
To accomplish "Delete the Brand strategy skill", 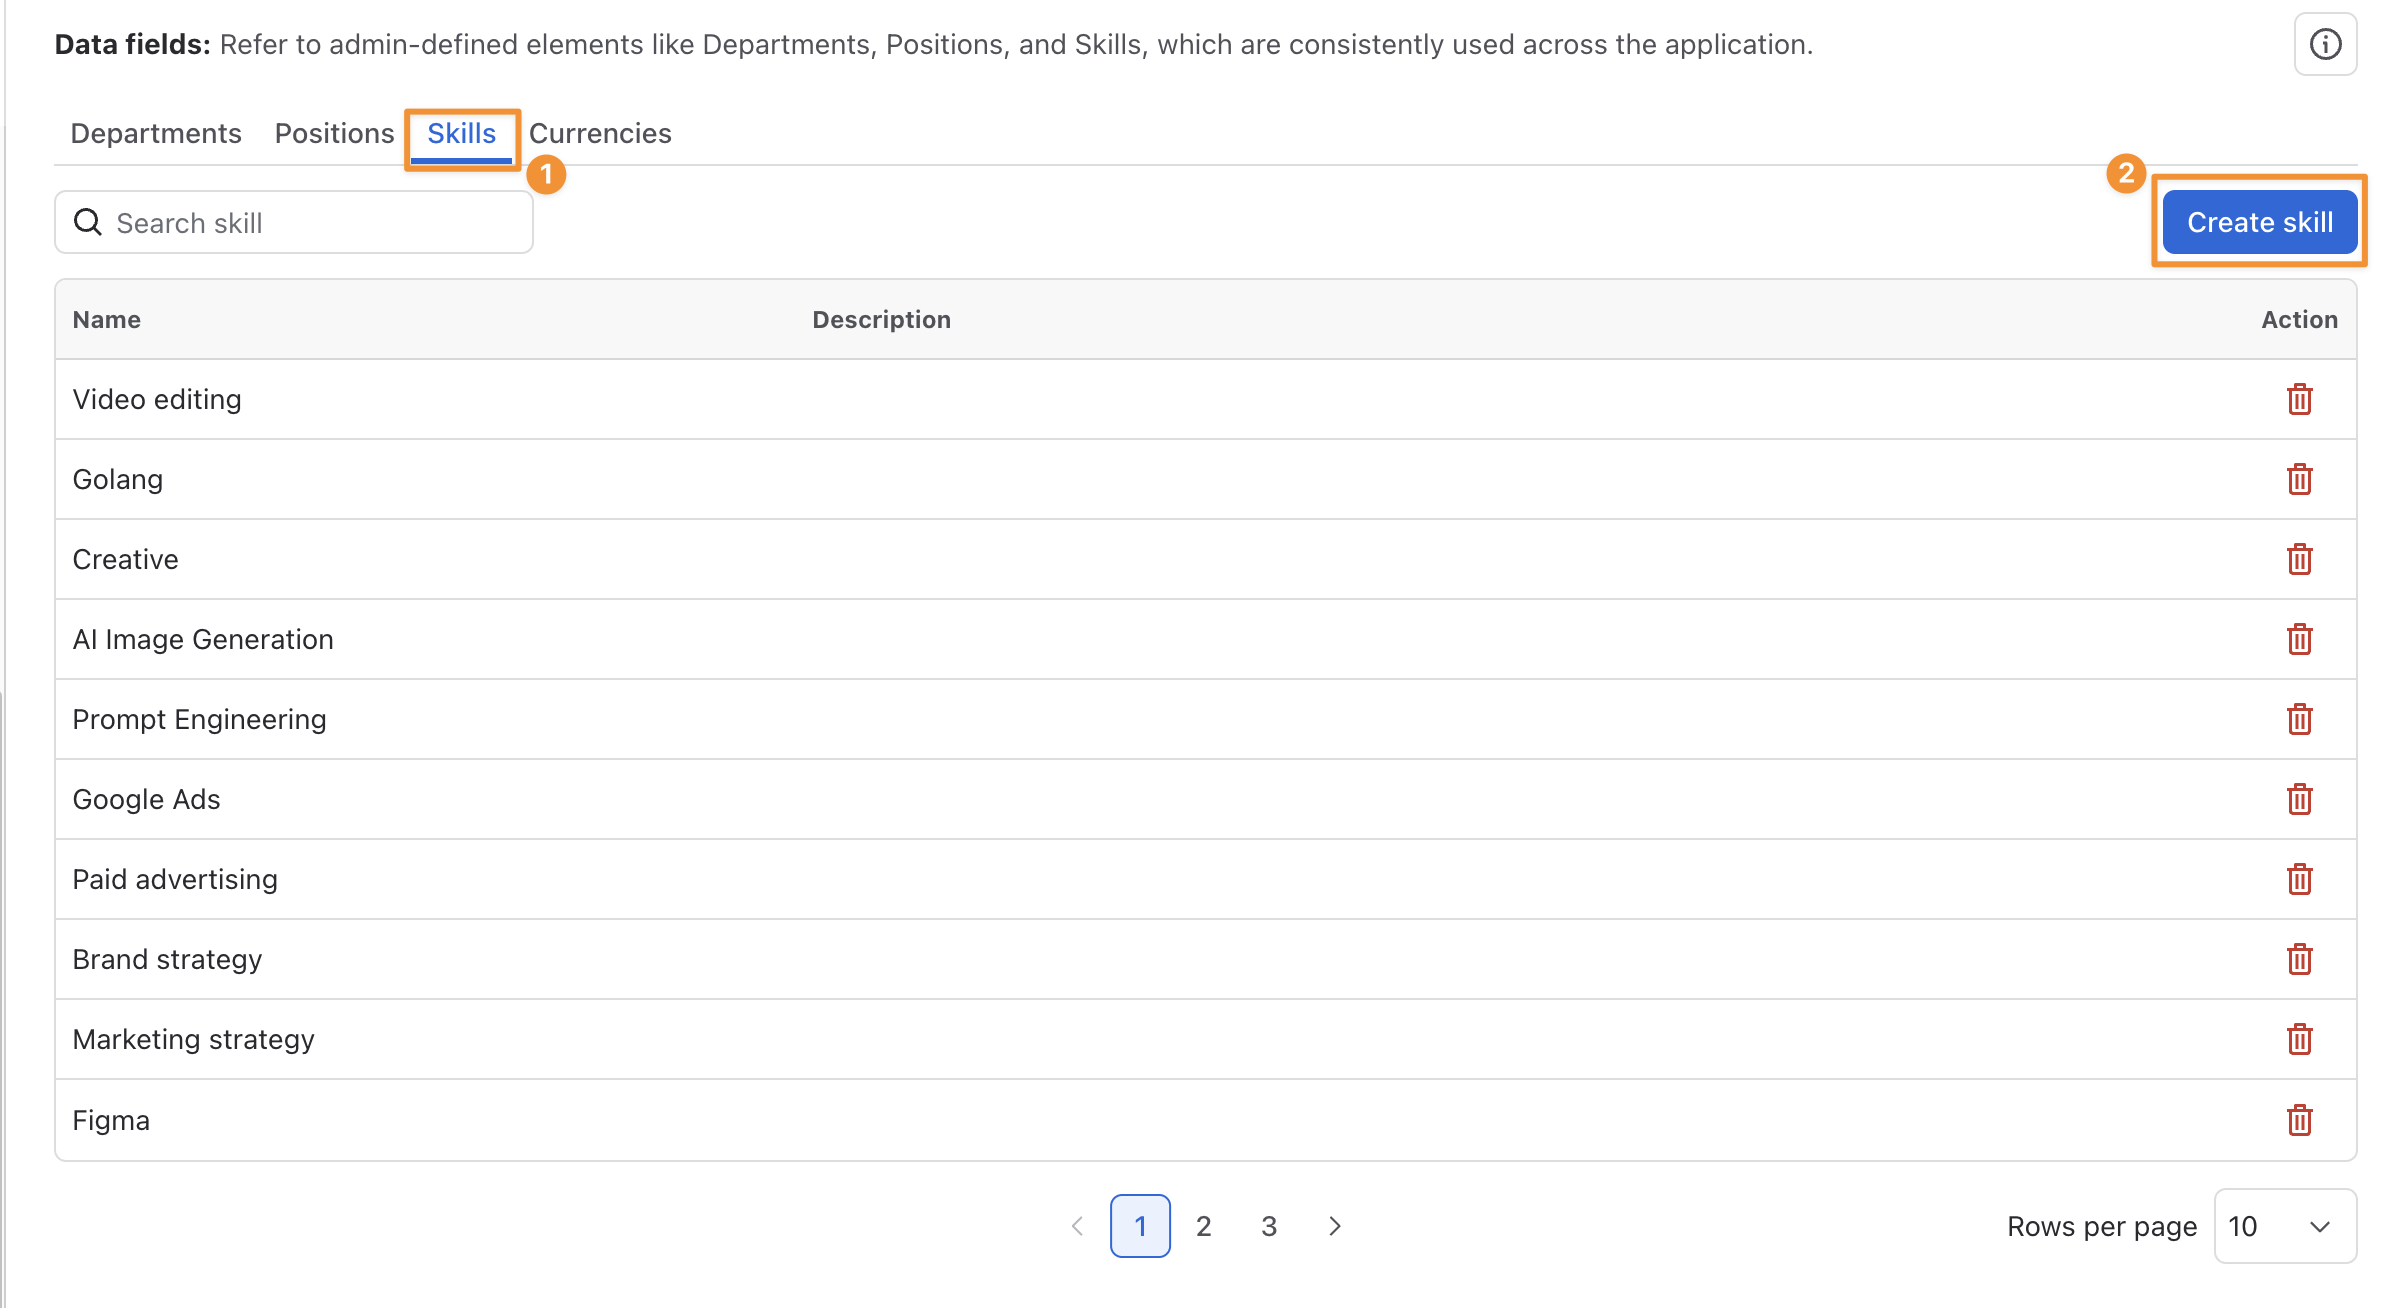I will [2299, 959].
